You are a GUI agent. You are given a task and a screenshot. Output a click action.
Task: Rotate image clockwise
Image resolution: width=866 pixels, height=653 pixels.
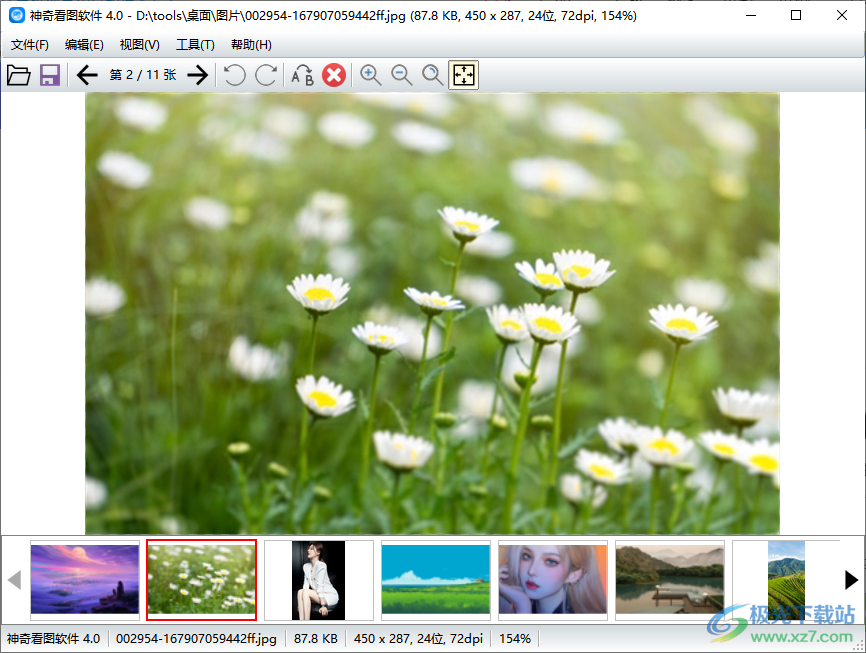point(266,75)
